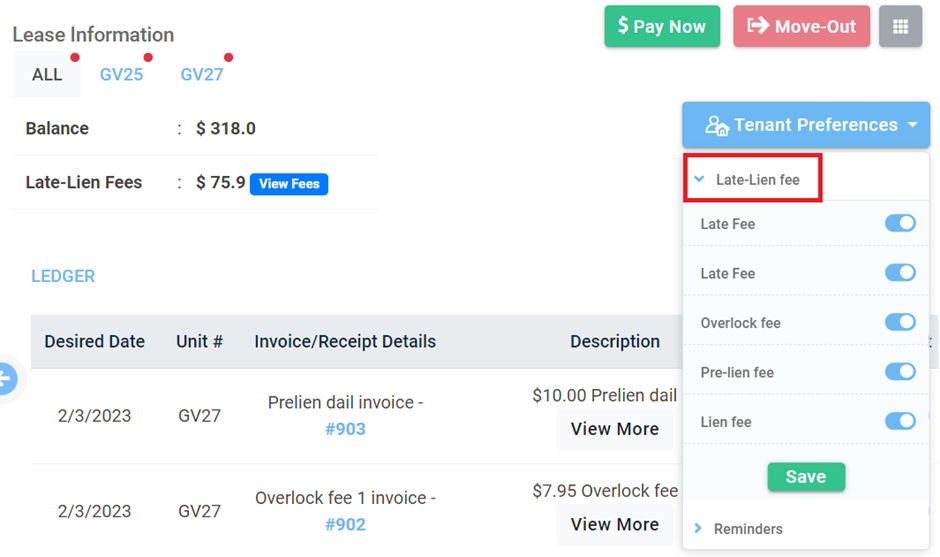
Task: Open invoice #903 link
Action: [x=345, y=429]
